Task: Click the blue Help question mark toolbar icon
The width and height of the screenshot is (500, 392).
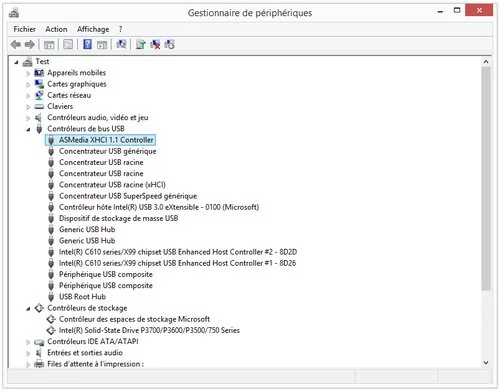Action: [87, 44]
